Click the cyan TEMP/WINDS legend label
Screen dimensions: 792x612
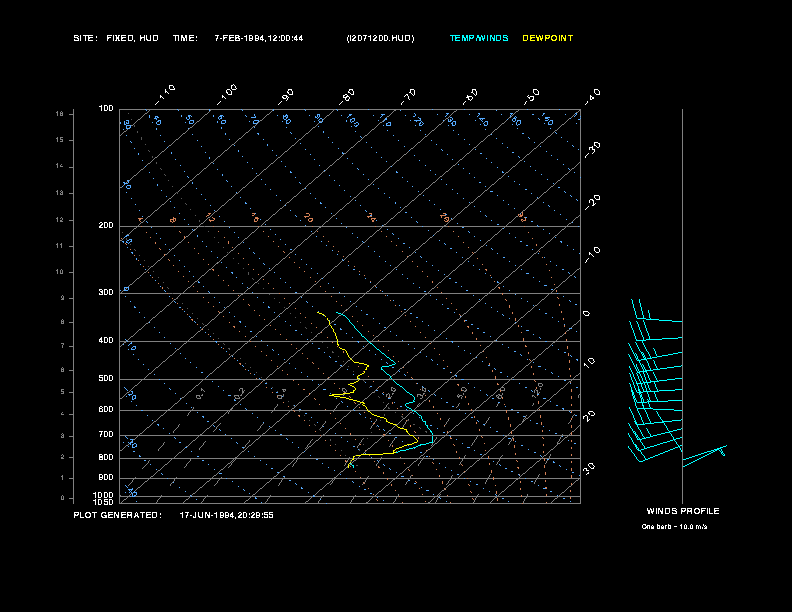coord(479,38)
